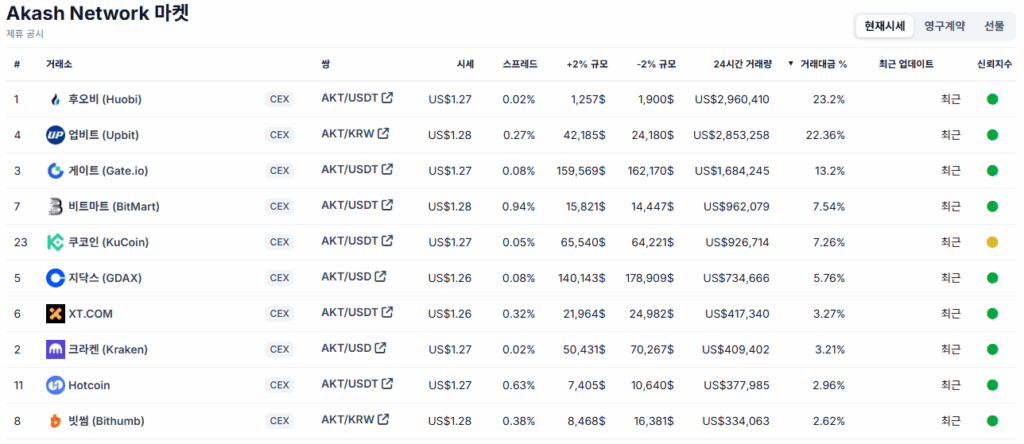This screenshot has width=1024, height=444.
Task: Click the Kraken logo icon
Action: click(56, 349)
